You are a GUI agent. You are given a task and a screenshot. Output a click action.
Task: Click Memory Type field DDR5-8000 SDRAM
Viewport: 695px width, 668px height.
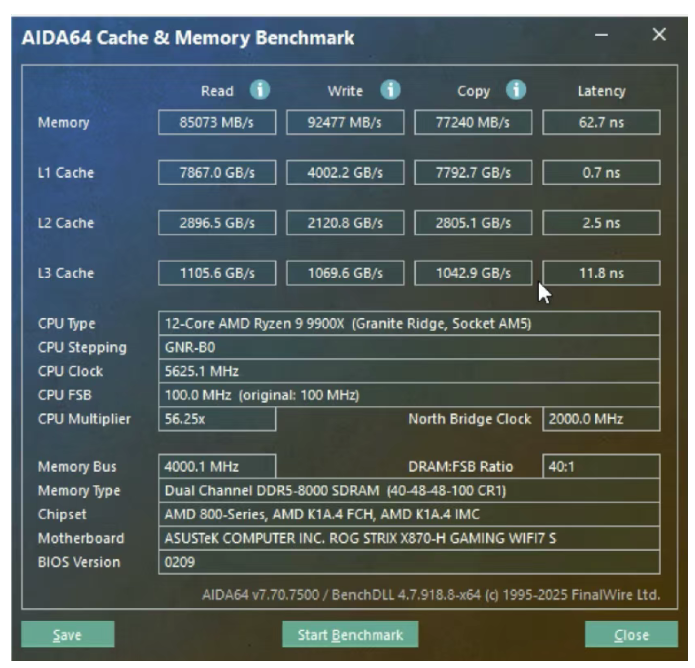pyautogui.click(x=409, y=490)
